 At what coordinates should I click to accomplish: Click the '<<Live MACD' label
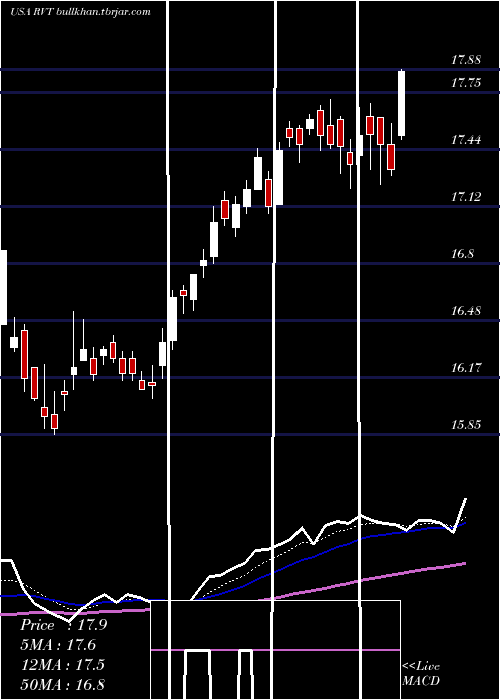coord(421,673)
